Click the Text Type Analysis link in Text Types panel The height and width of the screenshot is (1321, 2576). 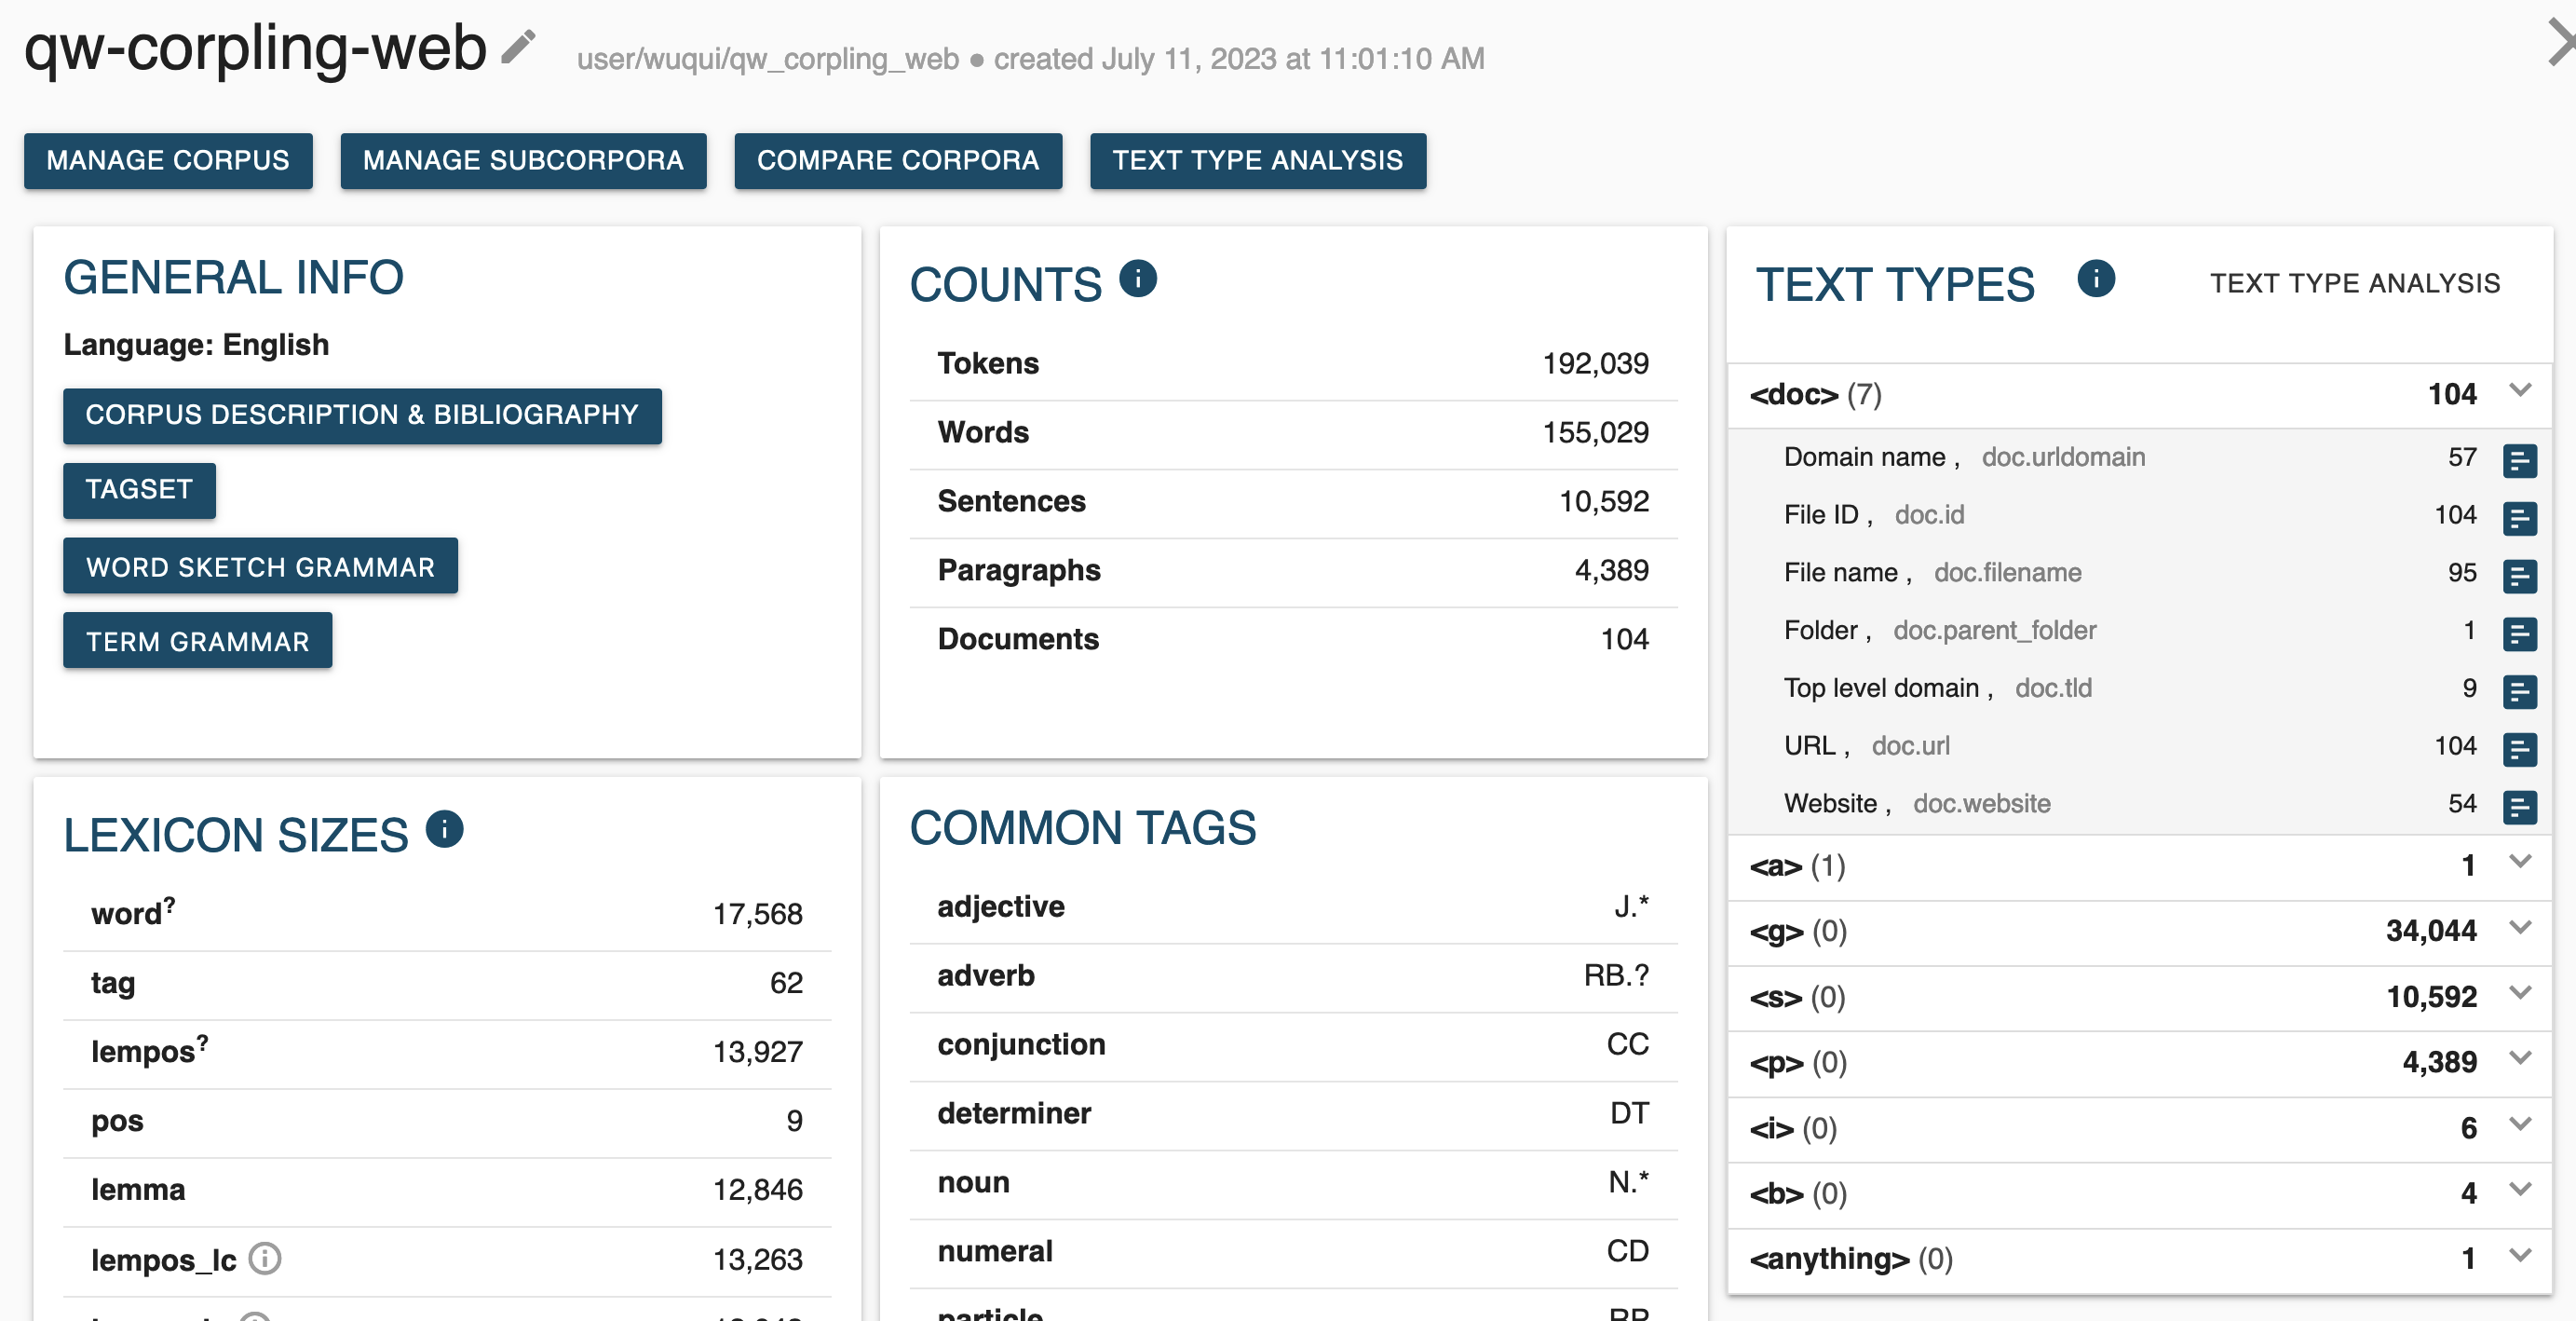[2354, 284]
